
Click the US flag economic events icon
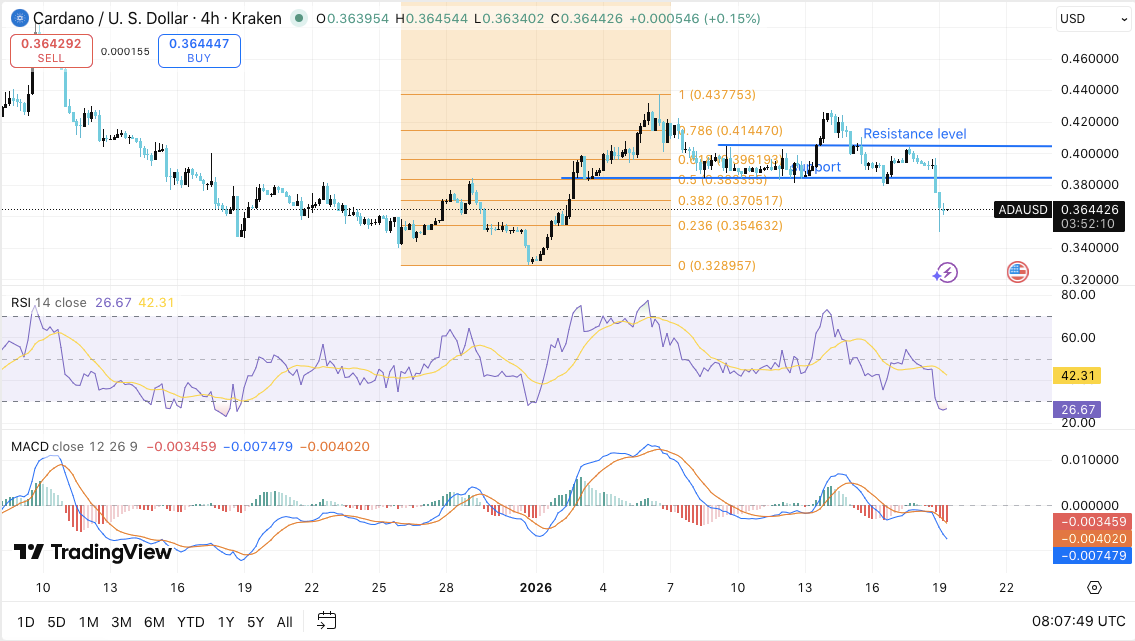click(x=1017, y=271)
